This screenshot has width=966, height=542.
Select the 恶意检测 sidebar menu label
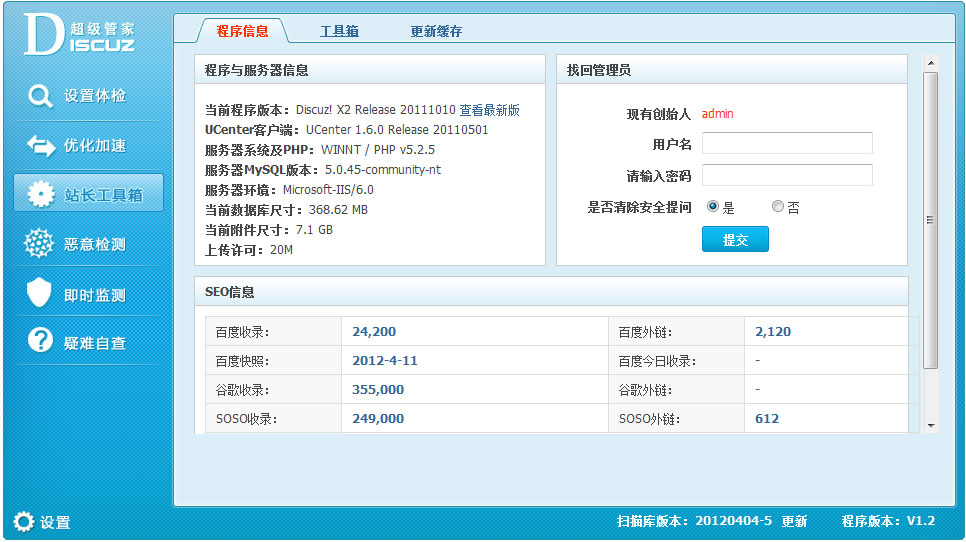pos(95,245)
